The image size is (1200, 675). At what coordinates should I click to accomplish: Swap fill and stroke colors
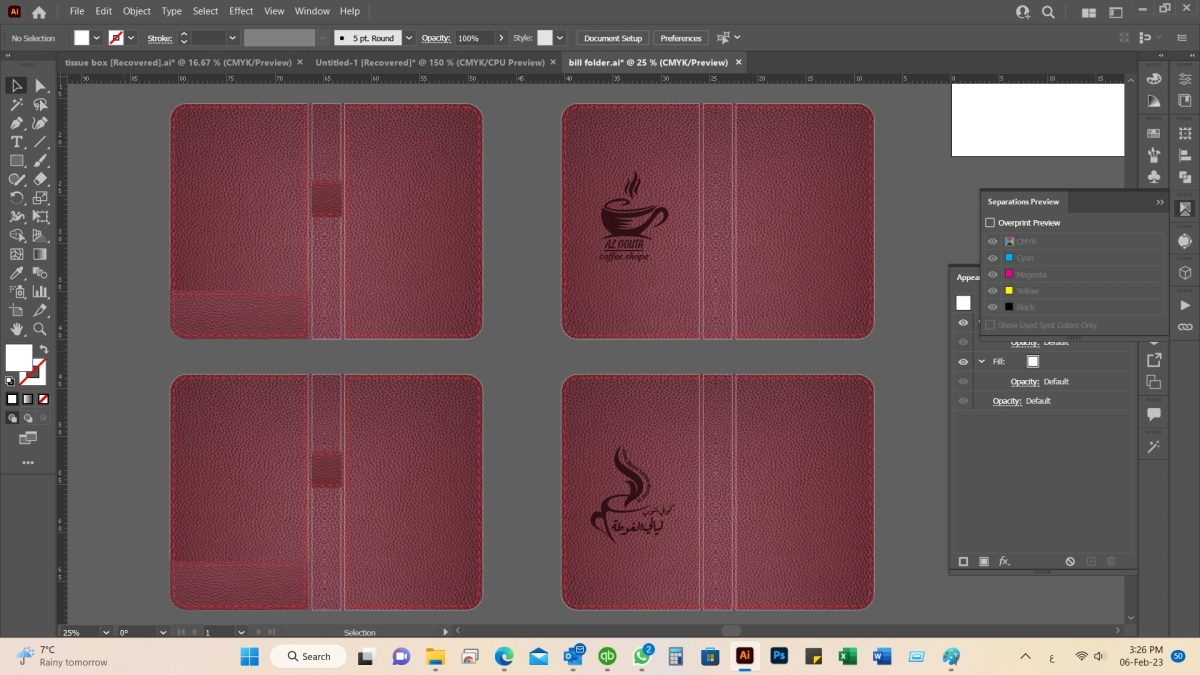click(44, 349)
